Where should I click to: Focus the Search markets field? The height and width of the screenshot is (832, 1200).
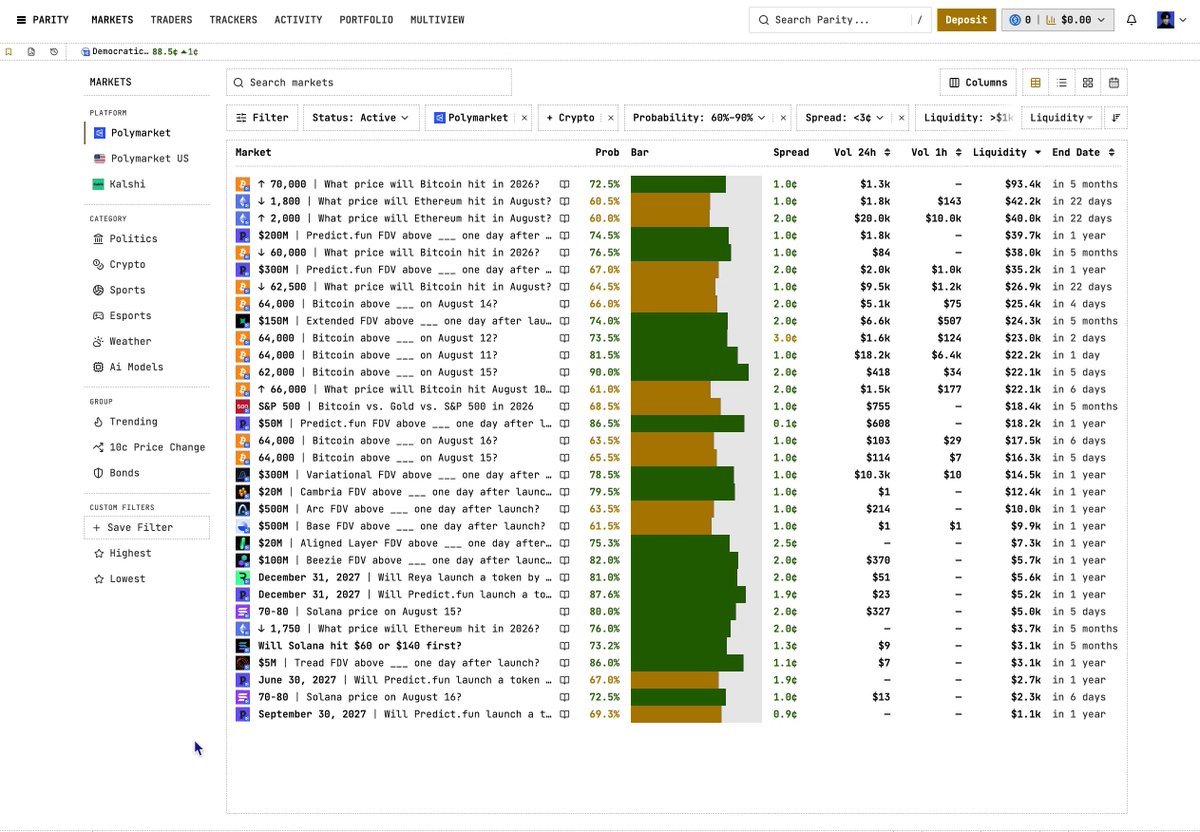(369, 82)
